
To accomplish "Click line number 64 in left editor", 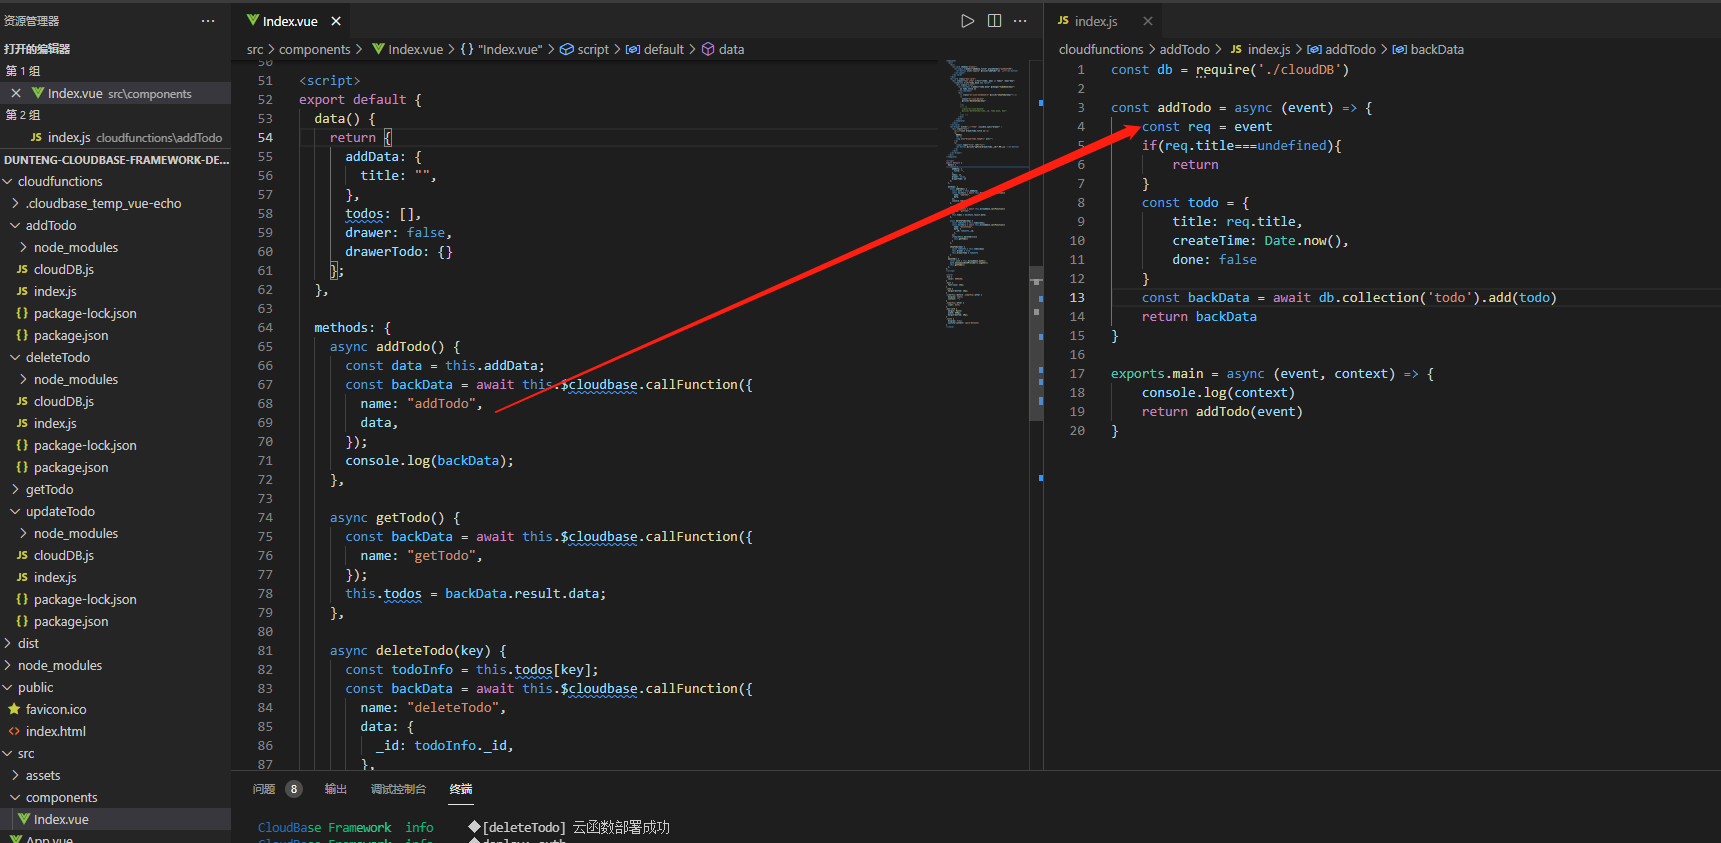I will coord(265,327).
